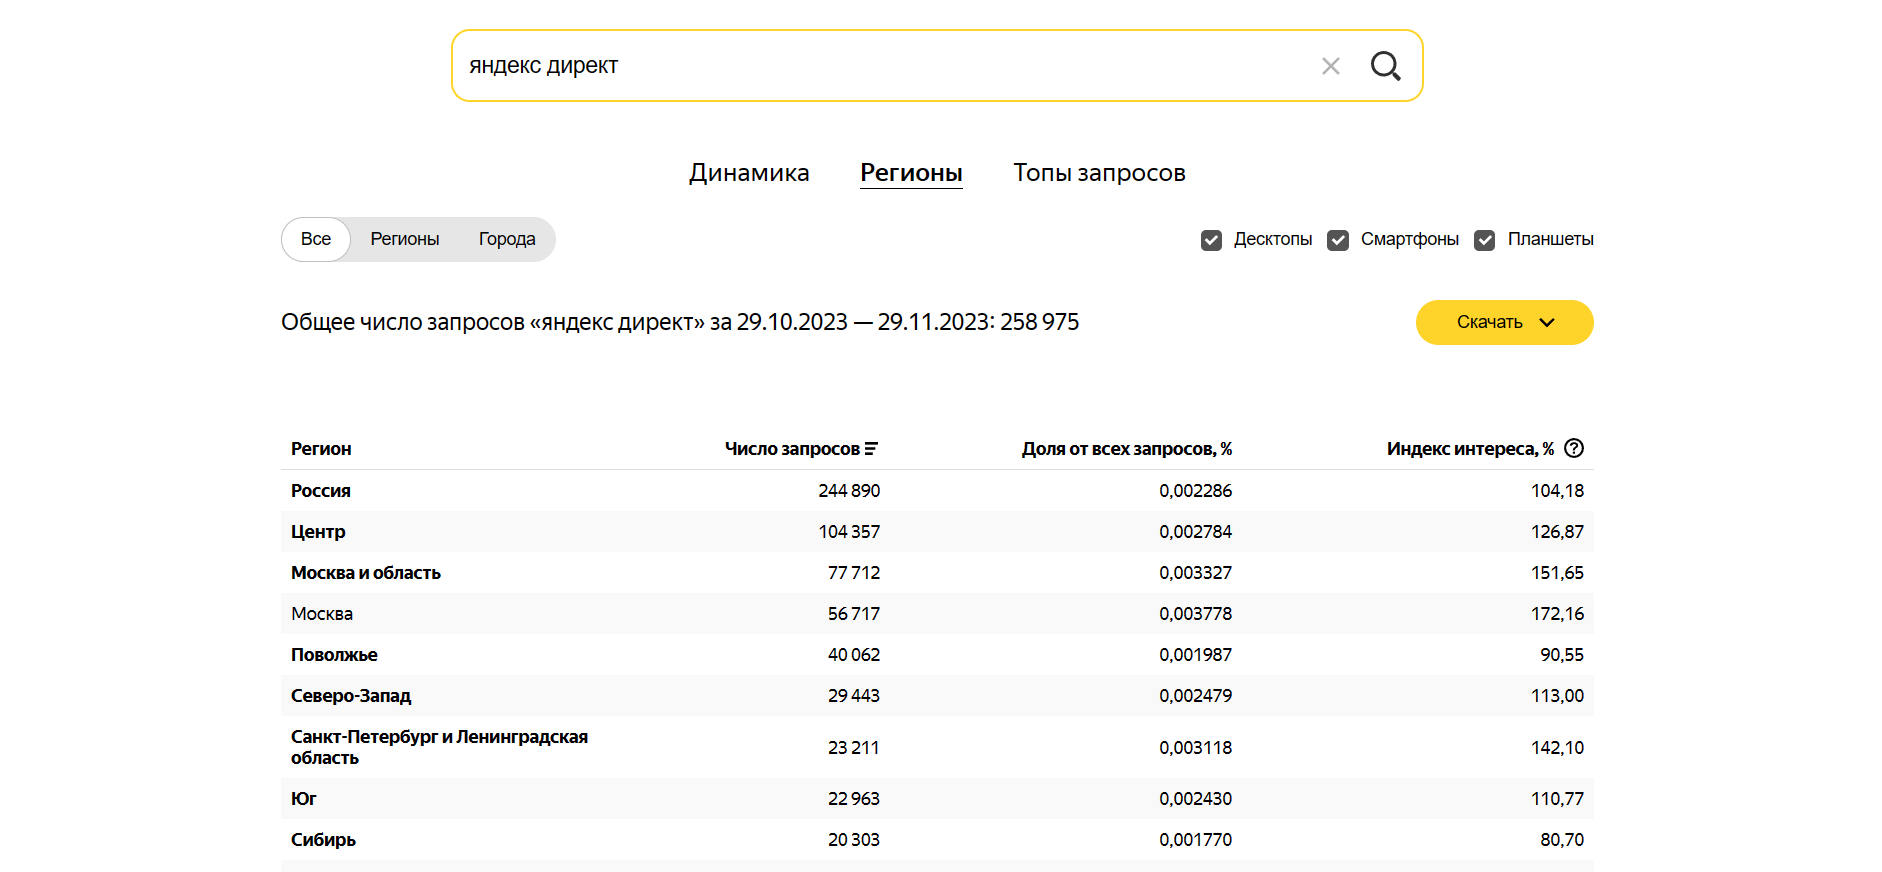Select the Юг region name
The height and width of the screenshot is (872, 1882).
[304, 799]
